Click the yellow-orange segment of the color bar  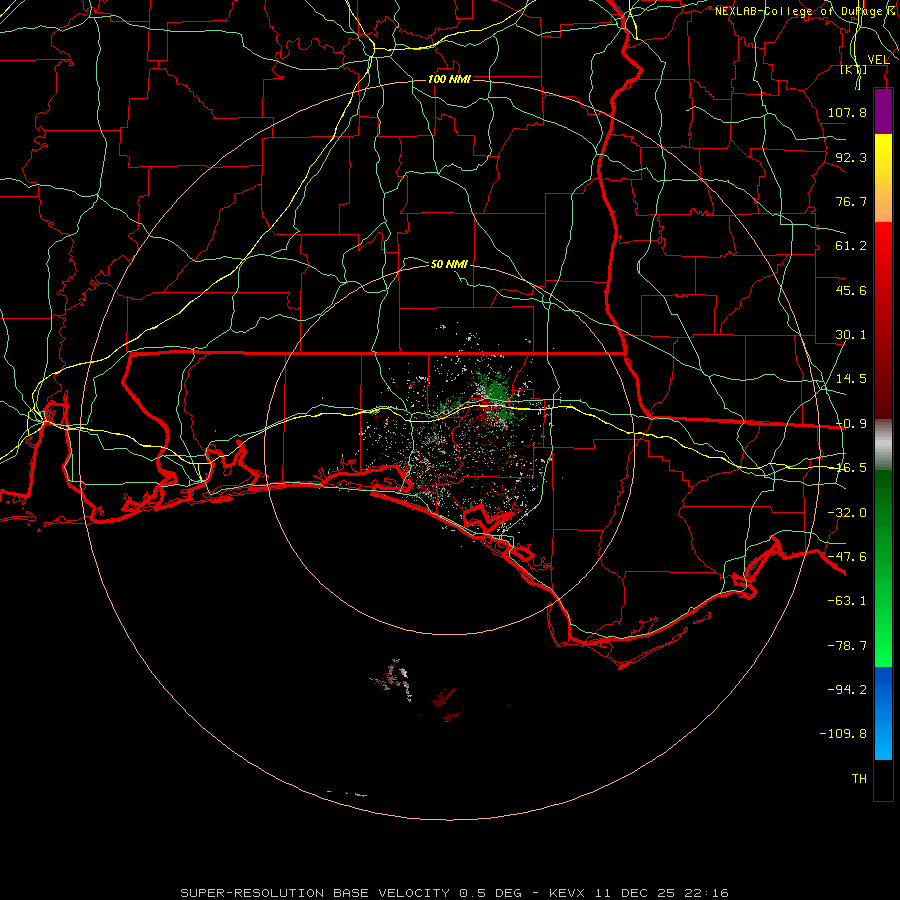point(883,178)
